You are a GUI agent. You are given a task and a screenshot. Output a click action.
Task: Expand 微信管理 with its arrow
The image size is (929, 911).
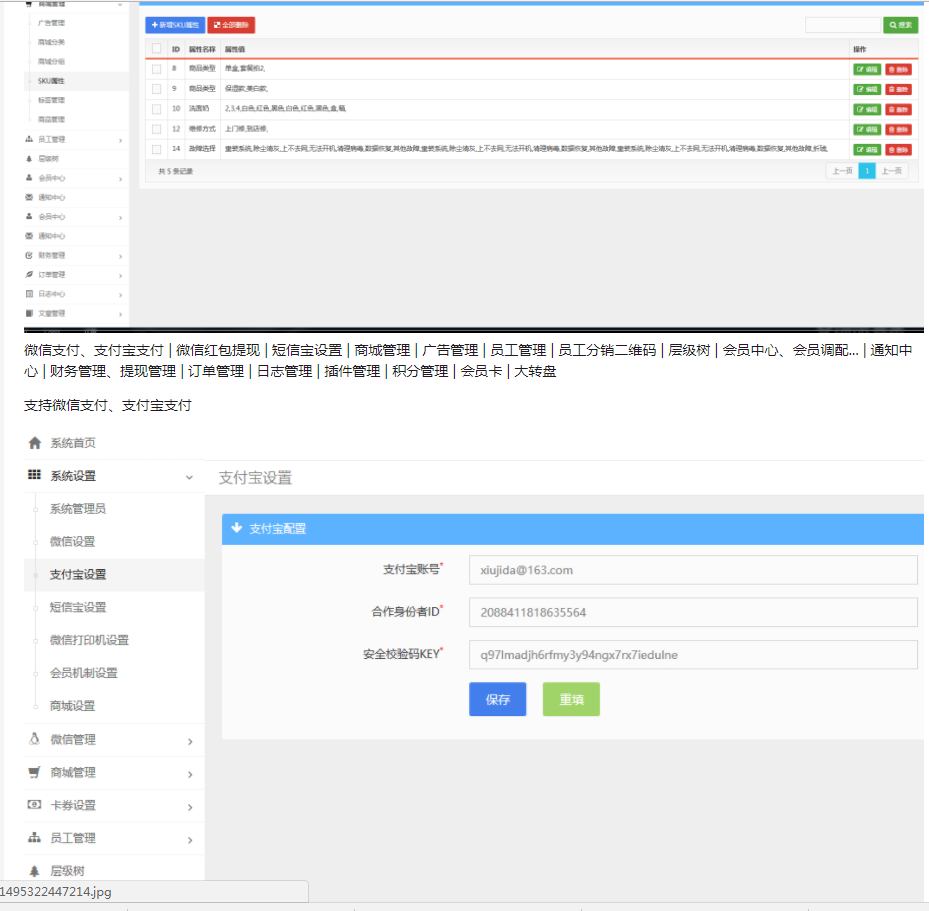coord(189,741)
